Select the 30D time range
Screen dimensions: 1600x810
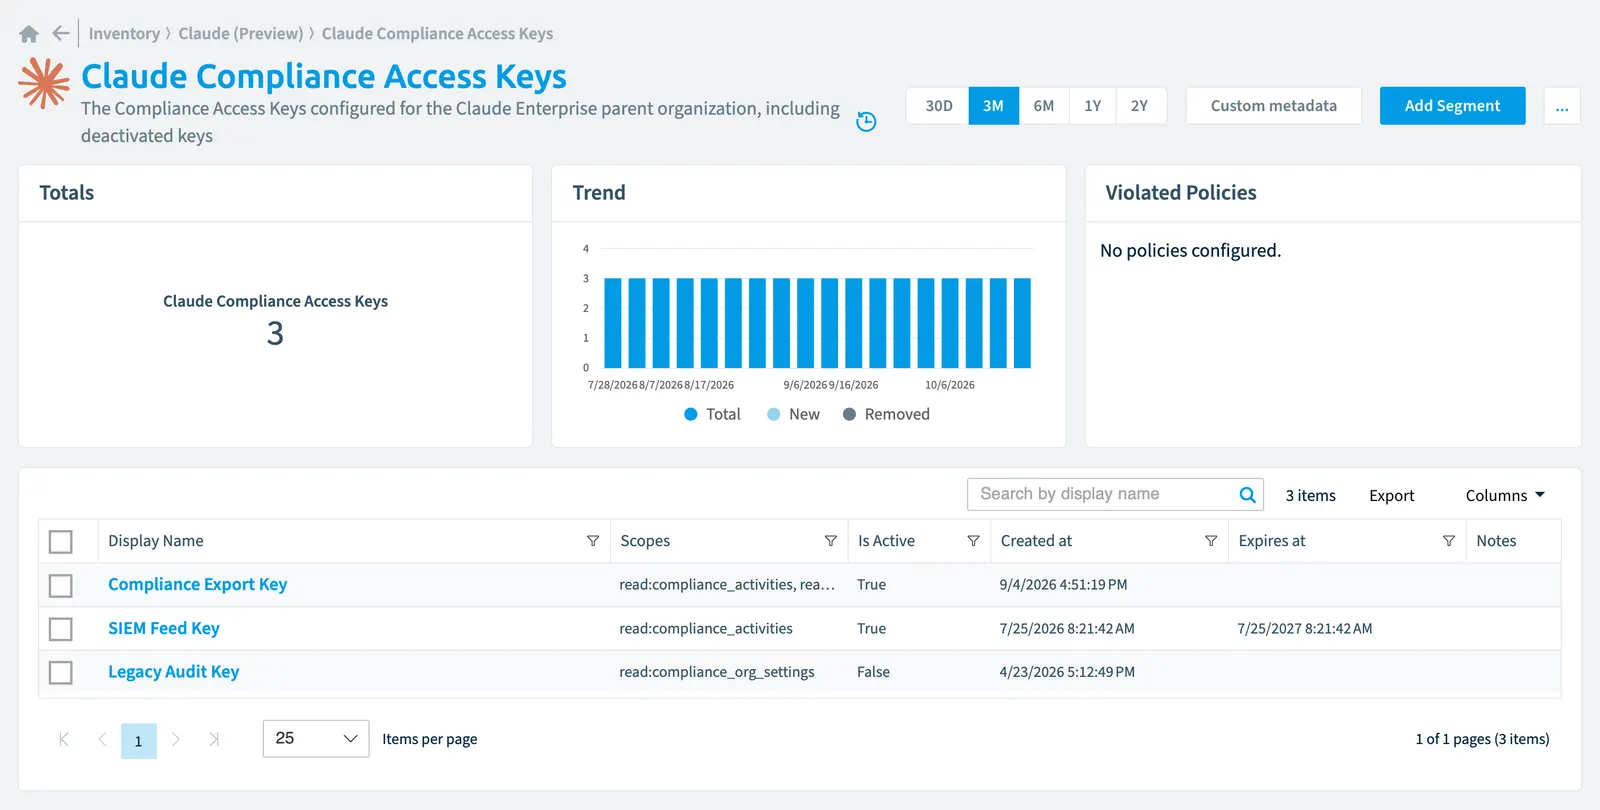click(x=938, y=106)
